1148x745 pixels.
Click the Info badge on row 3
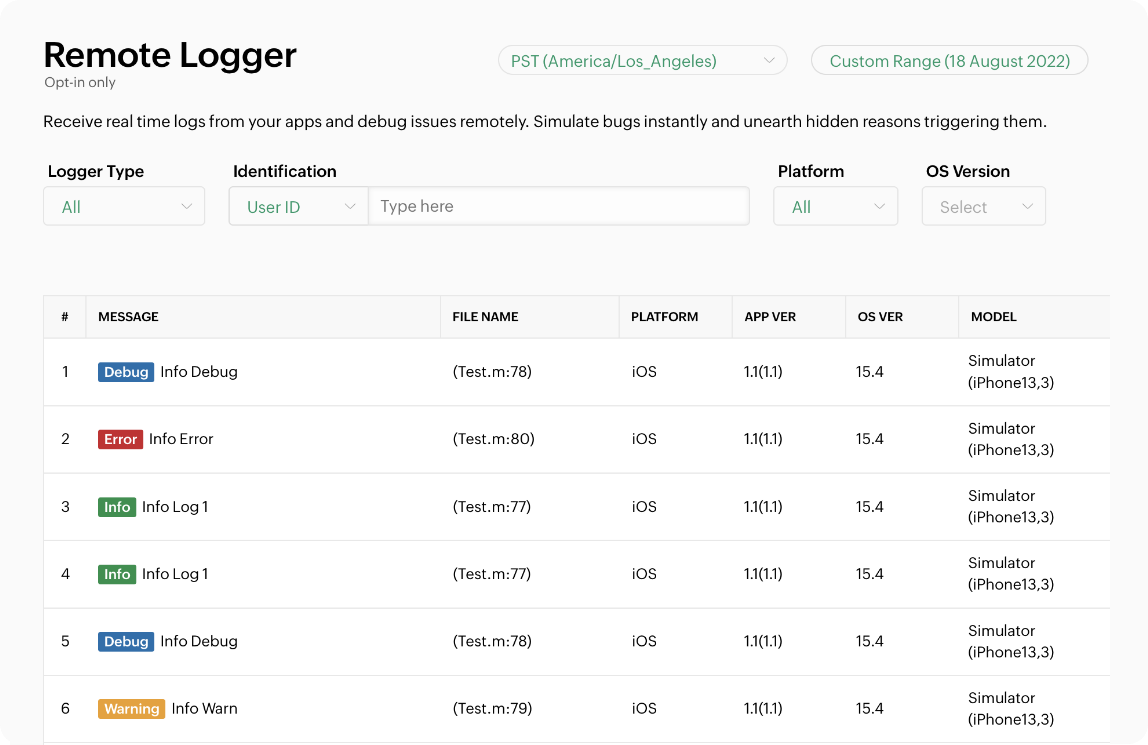point(117,506)
